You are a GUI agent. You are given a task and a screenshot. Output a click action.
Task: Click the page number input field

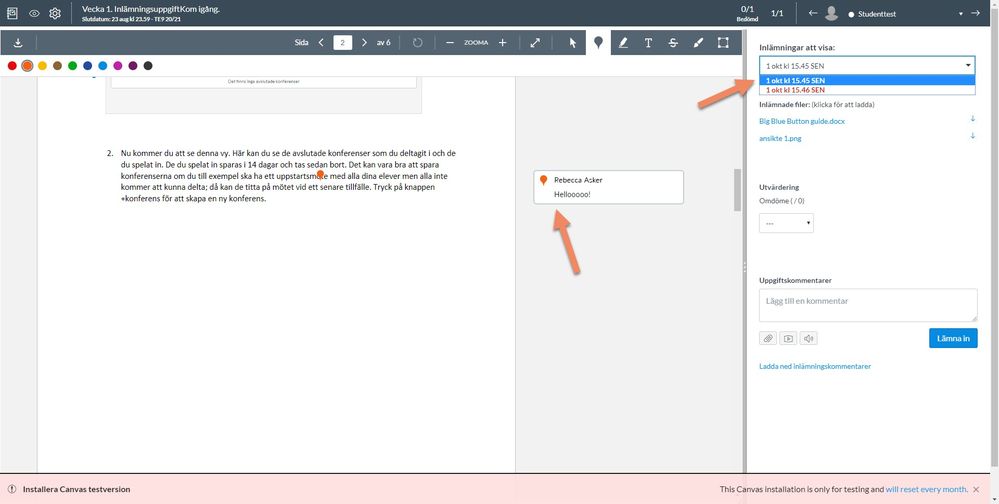point(343,43)
